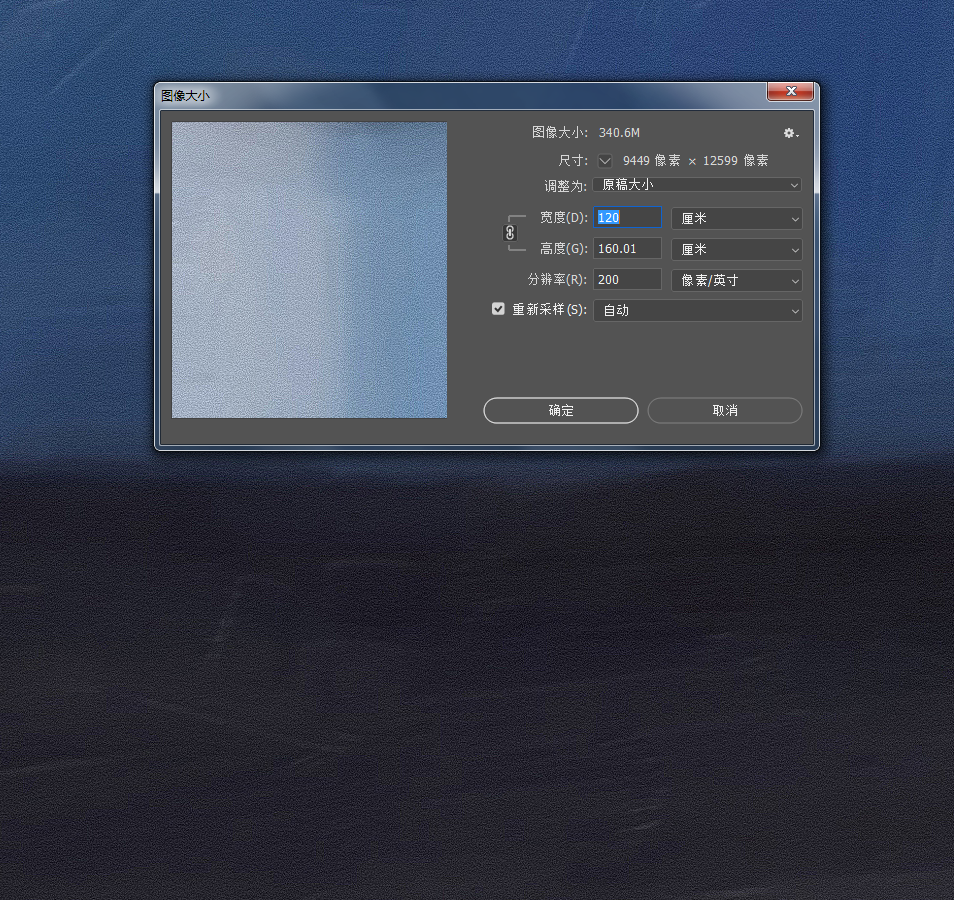Open the height unit 厘米 dropdown
954x900 pixels.
737,249
